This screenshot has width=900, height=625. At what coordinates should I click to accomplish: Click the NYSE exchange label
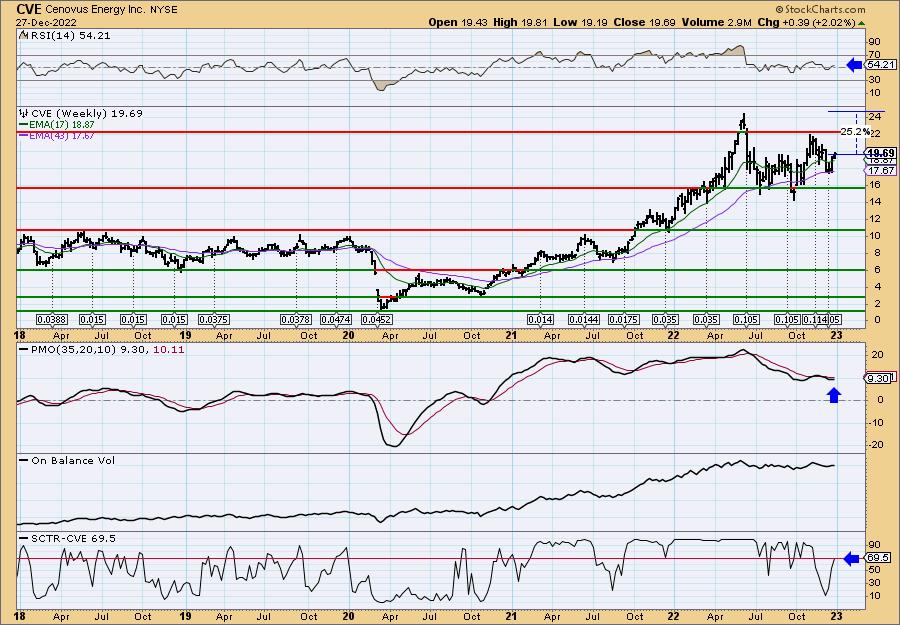(162, 10)
